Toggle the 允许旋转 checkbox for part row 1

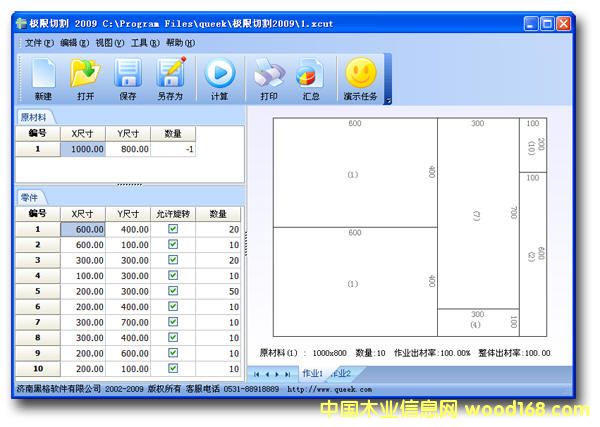tap(173, 229)
